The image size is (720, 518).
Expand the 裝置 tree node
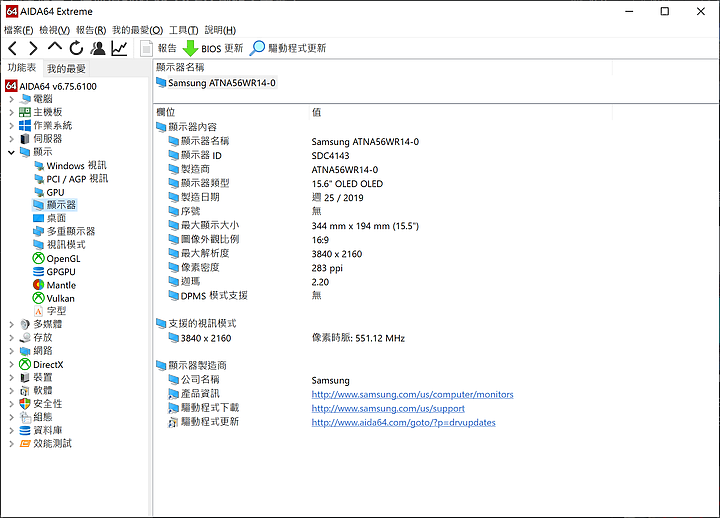[11, 377]
